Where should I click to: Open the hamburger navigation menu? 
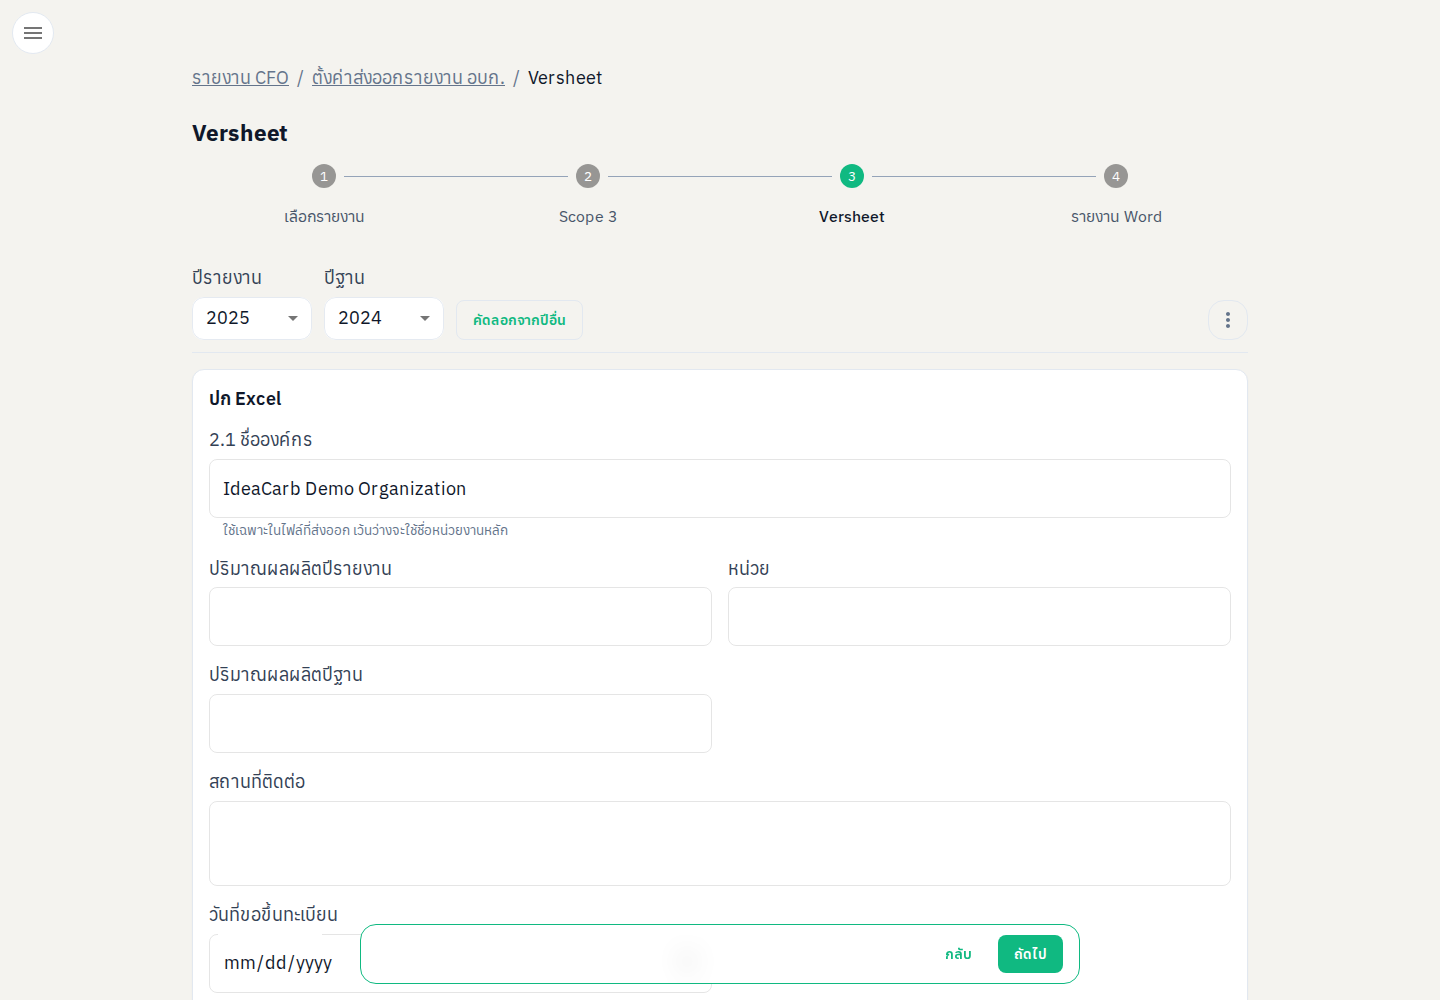click(x=33, y=33)
